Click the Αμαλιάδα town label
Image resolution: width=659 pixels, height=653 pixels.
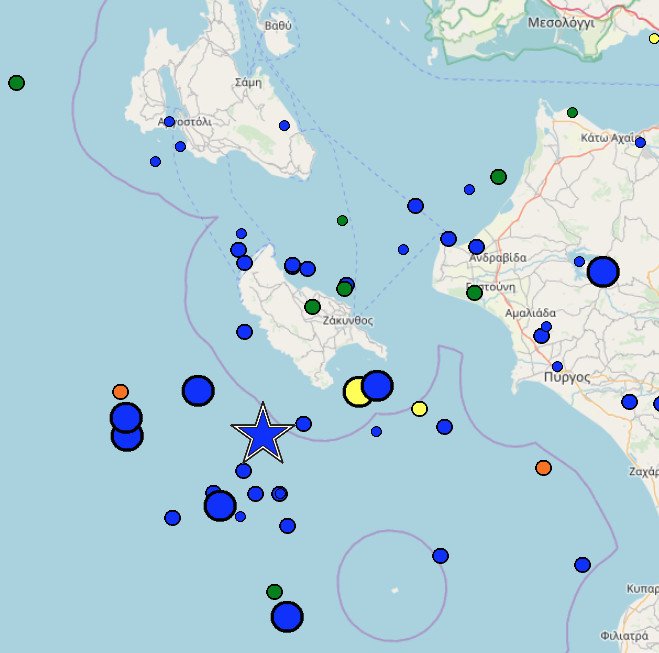[x=531, y=312]
